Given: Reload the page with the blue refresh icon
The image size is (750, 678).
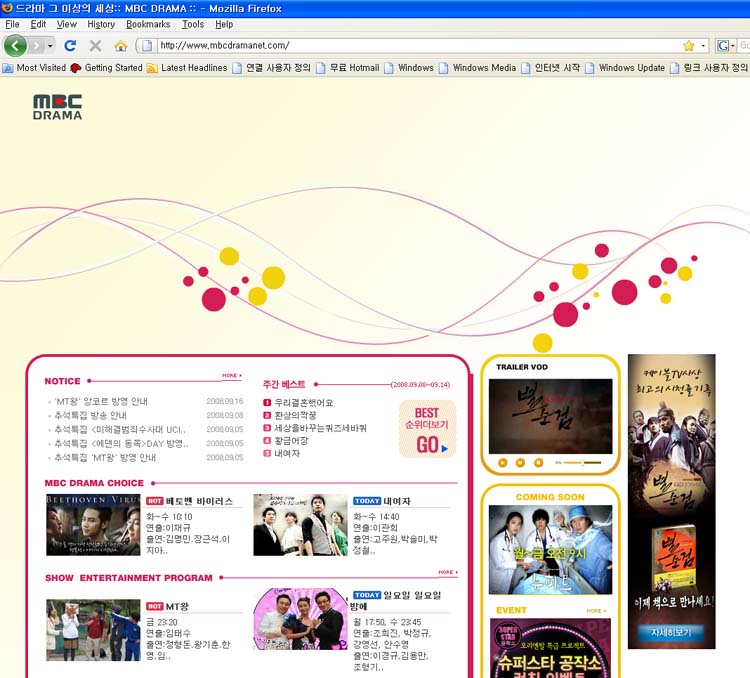Looking at the screenshot, I should click(70, 46).
